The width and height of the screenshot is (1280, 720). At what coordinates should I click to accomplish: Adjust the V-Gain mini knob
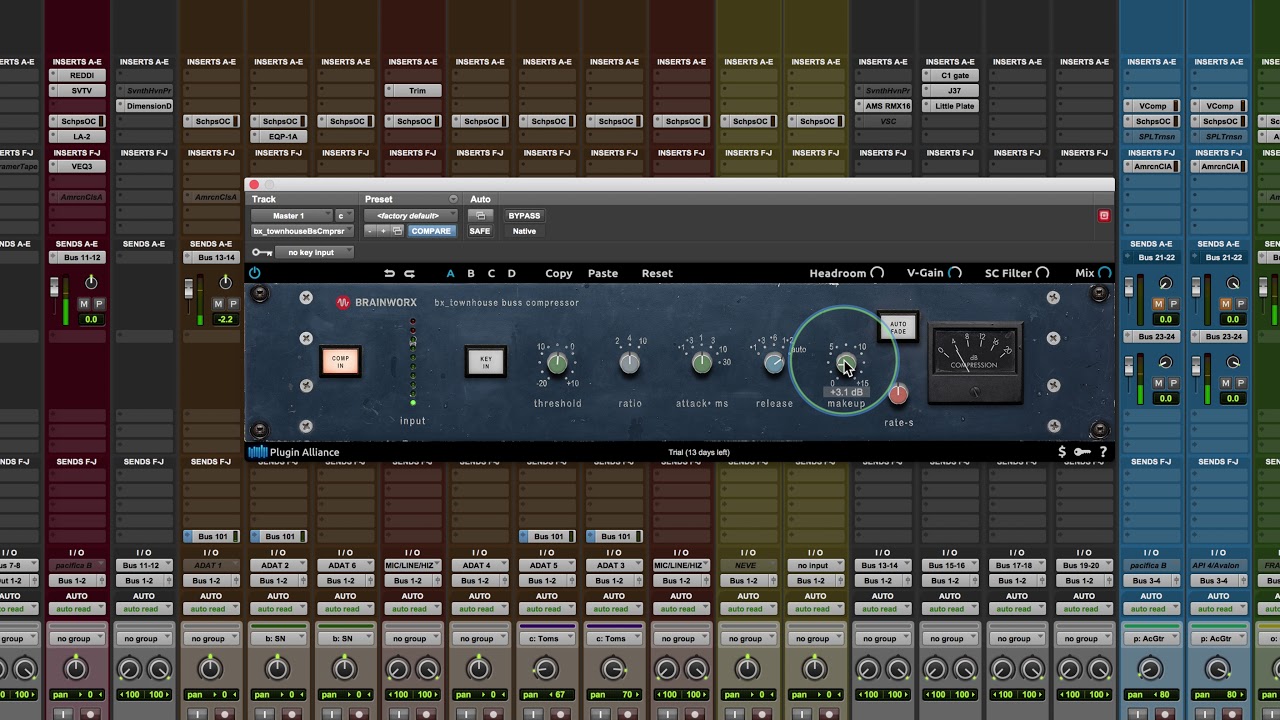tap(955, 273)
